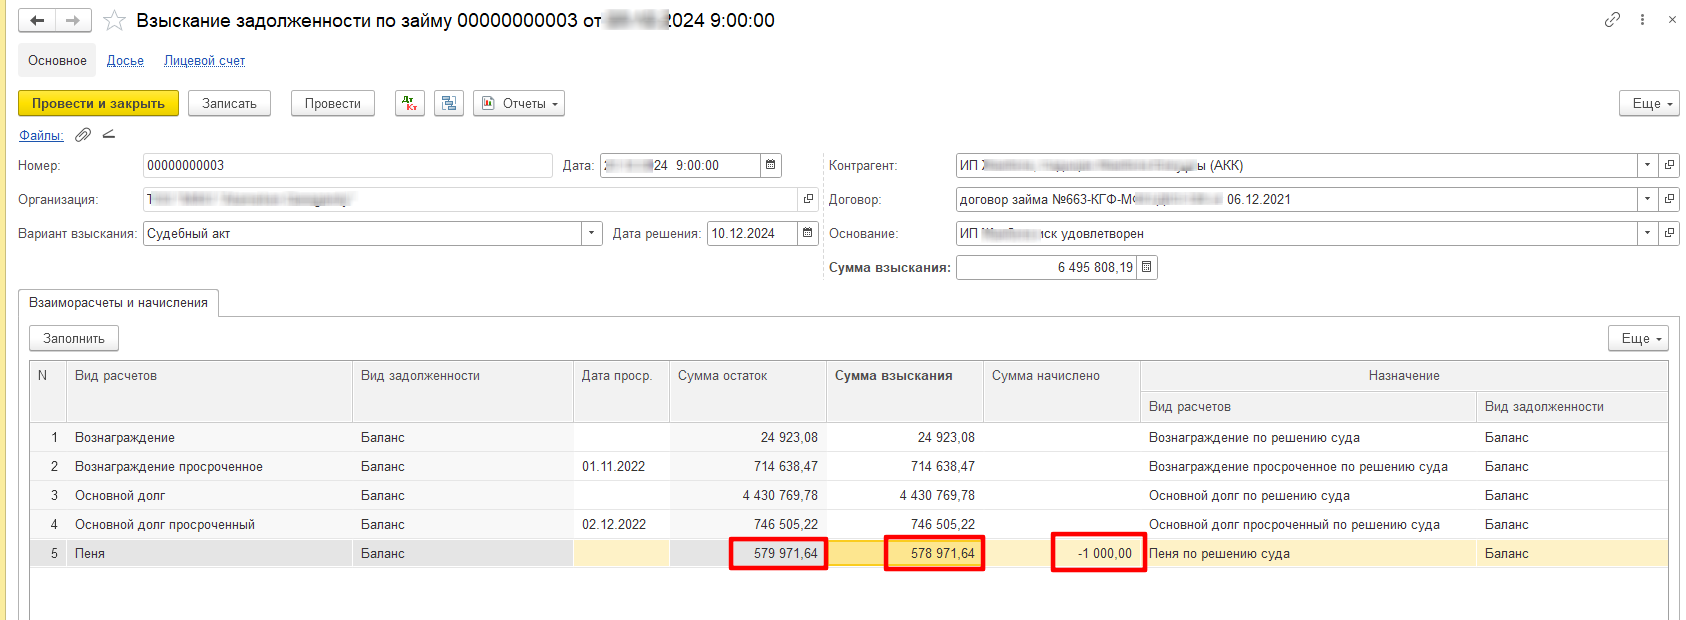This screenshot has width=1686, height=620.
Task: Click the Дата решения field 10.12.2024
Action: tap(752, 233)
